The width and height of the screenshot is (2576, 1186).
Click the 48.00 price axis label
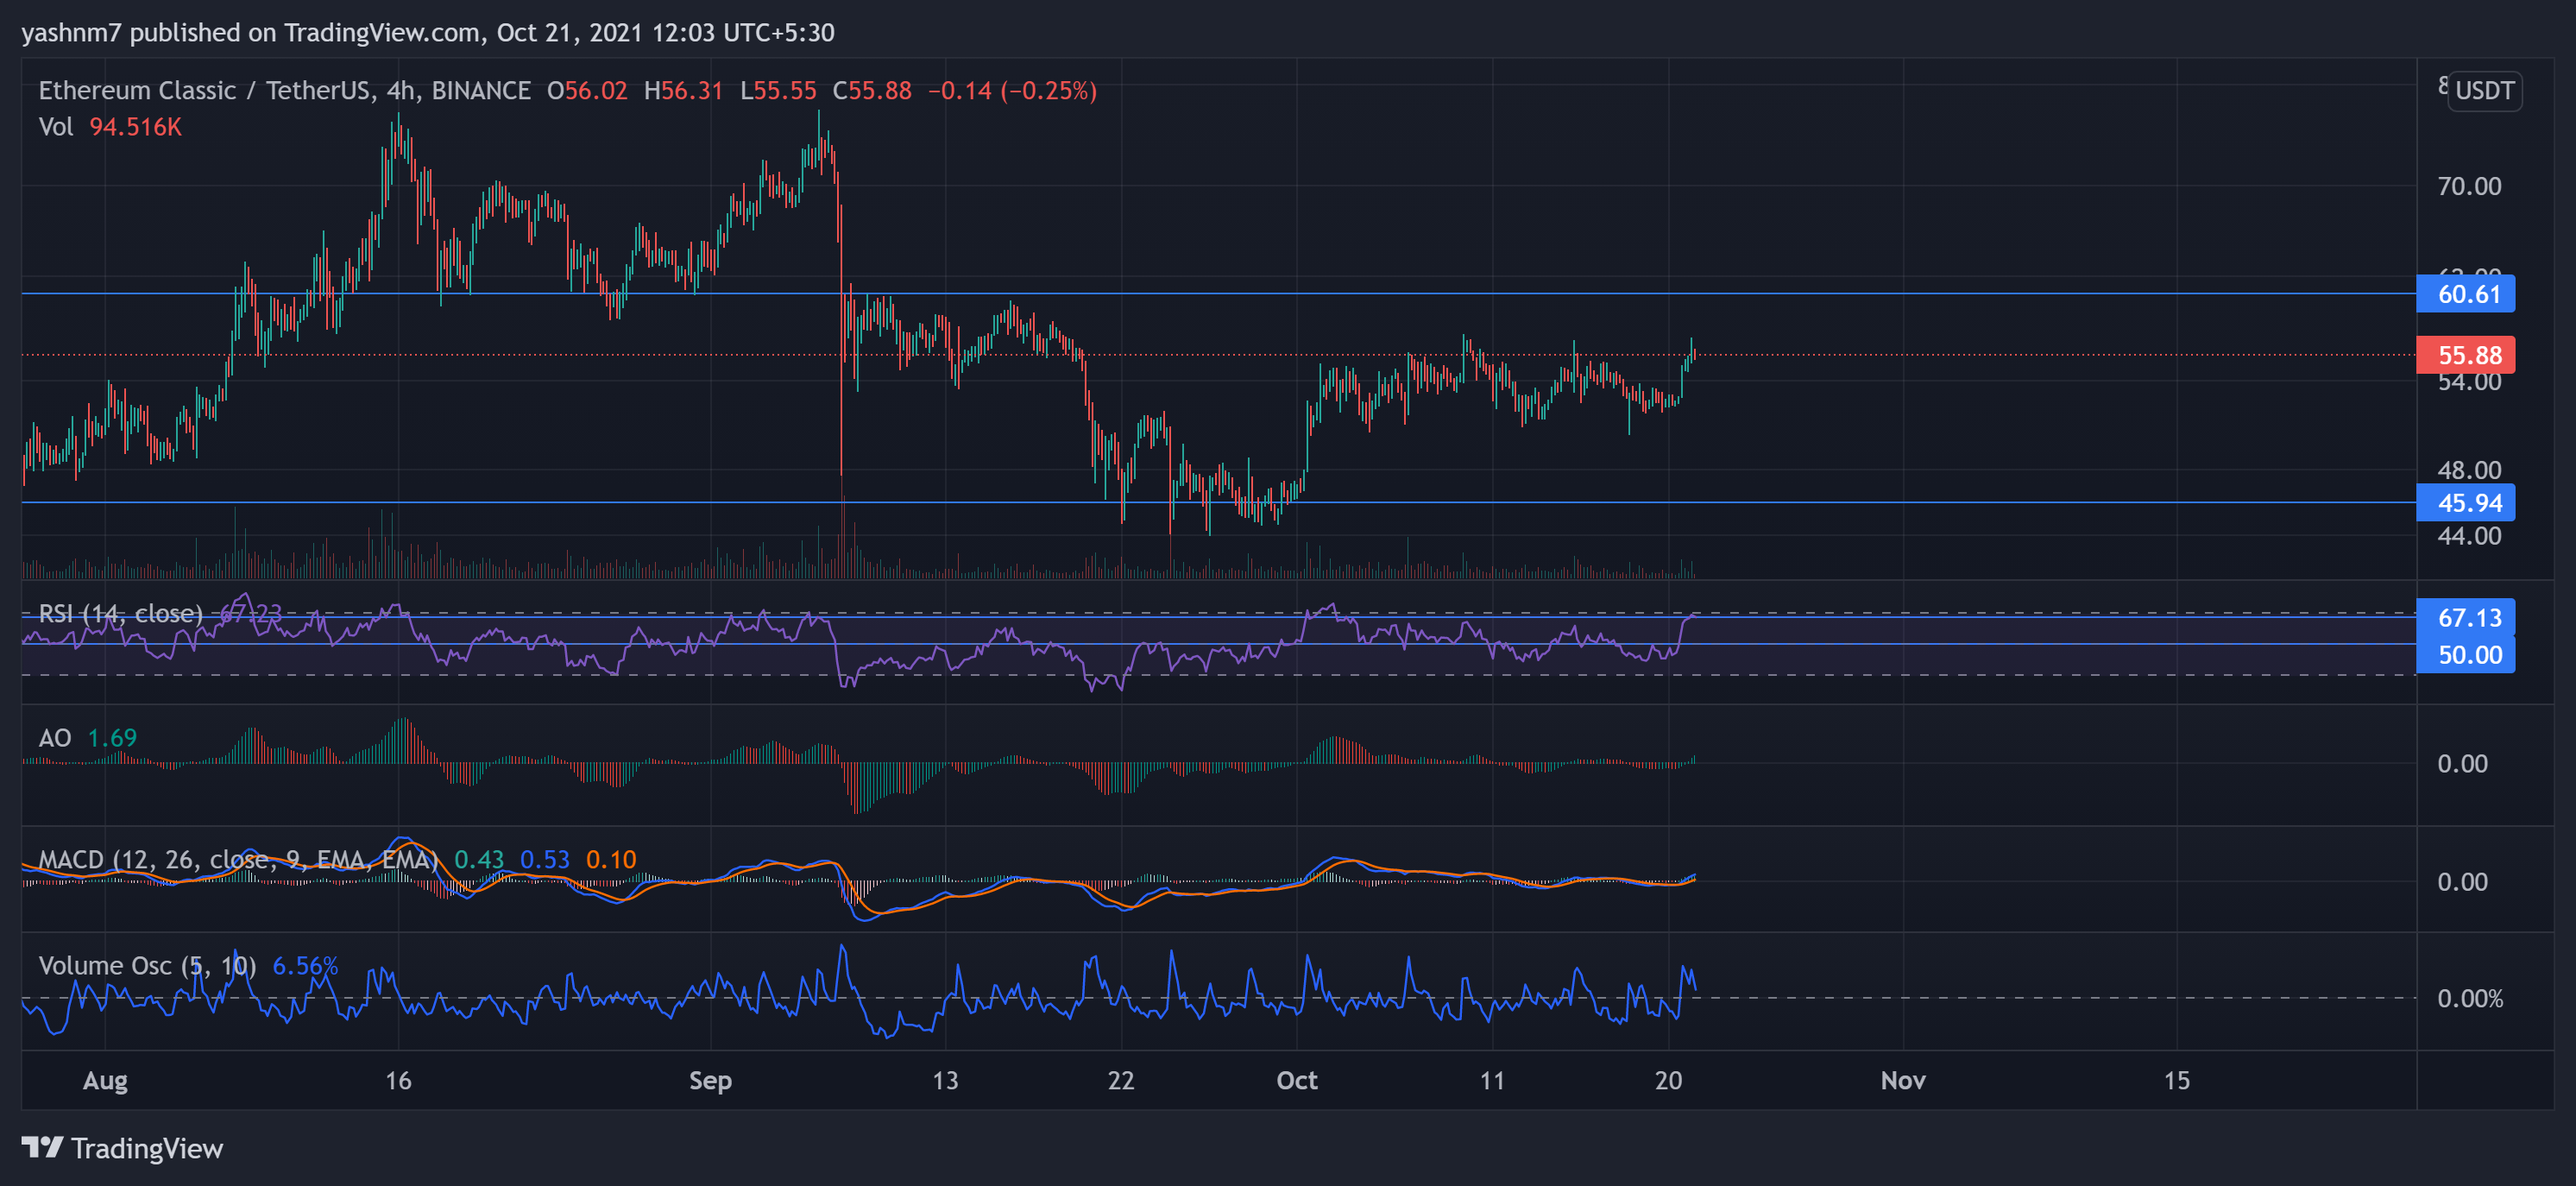coord(2469,470)
